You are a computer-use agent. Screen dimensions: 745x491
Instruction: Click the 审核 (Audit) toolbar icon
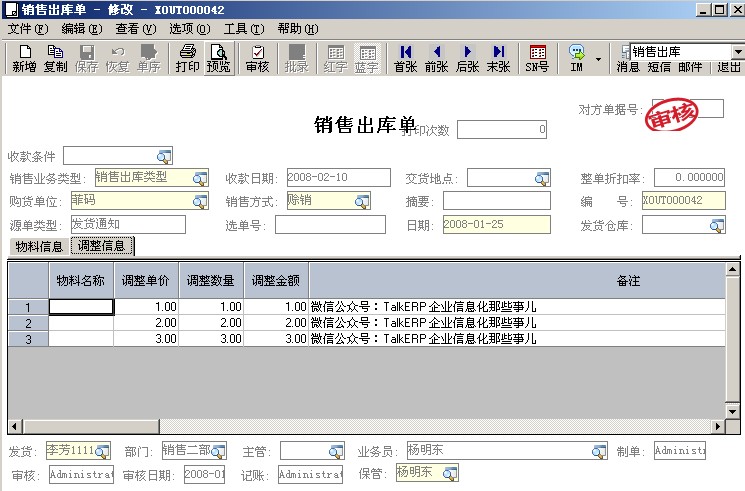(x=258, y=58)
